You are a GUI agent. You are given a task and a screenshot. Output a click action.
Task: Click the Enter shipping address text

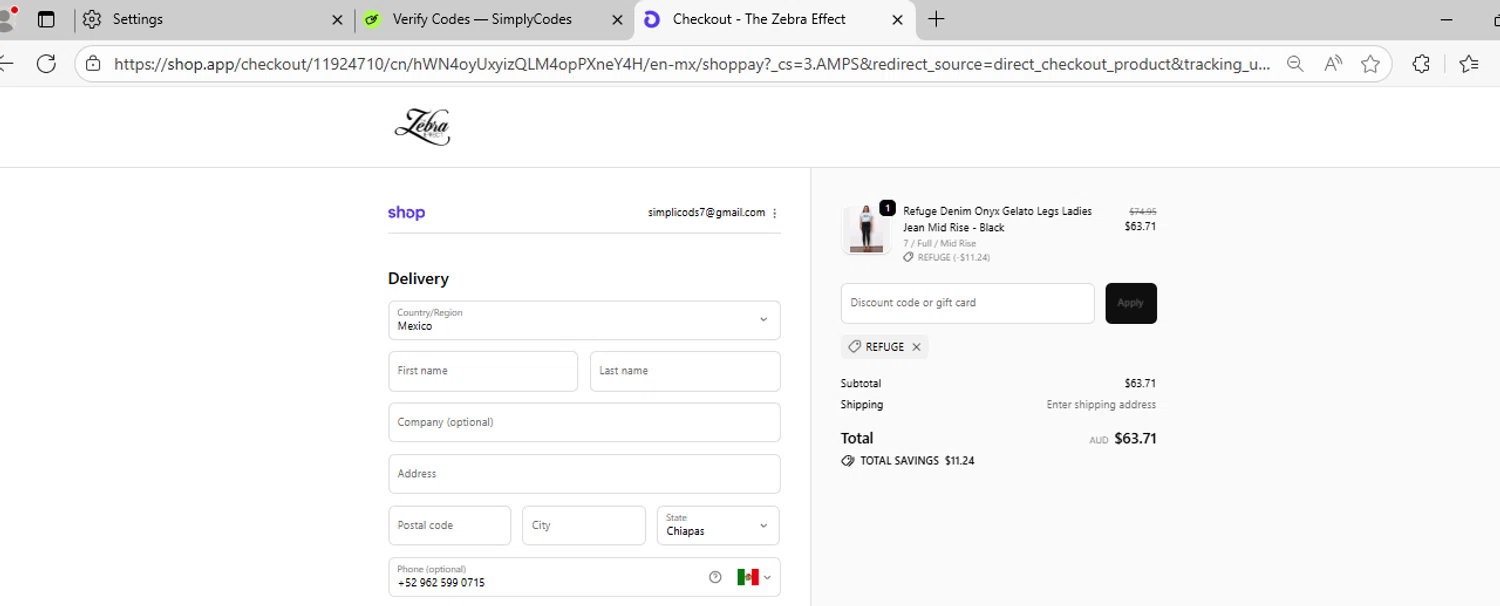pyautogui.click(x=1101, y=405)
